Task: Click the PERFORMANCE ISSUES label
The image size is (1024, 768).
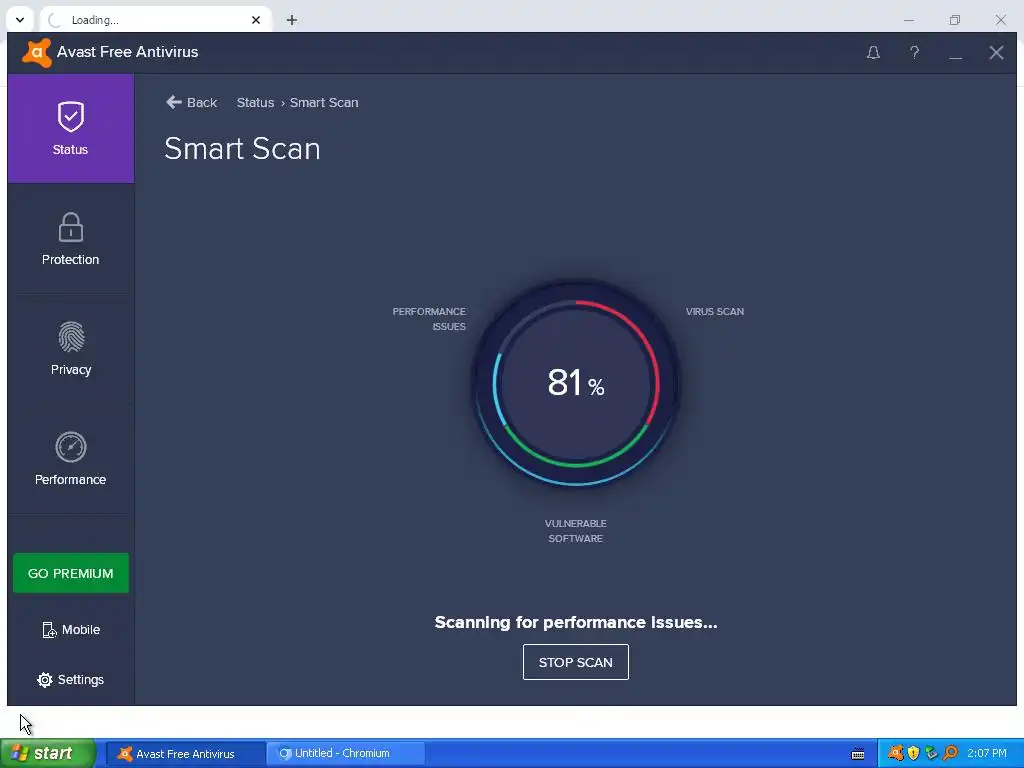Action: coord(429,319)
